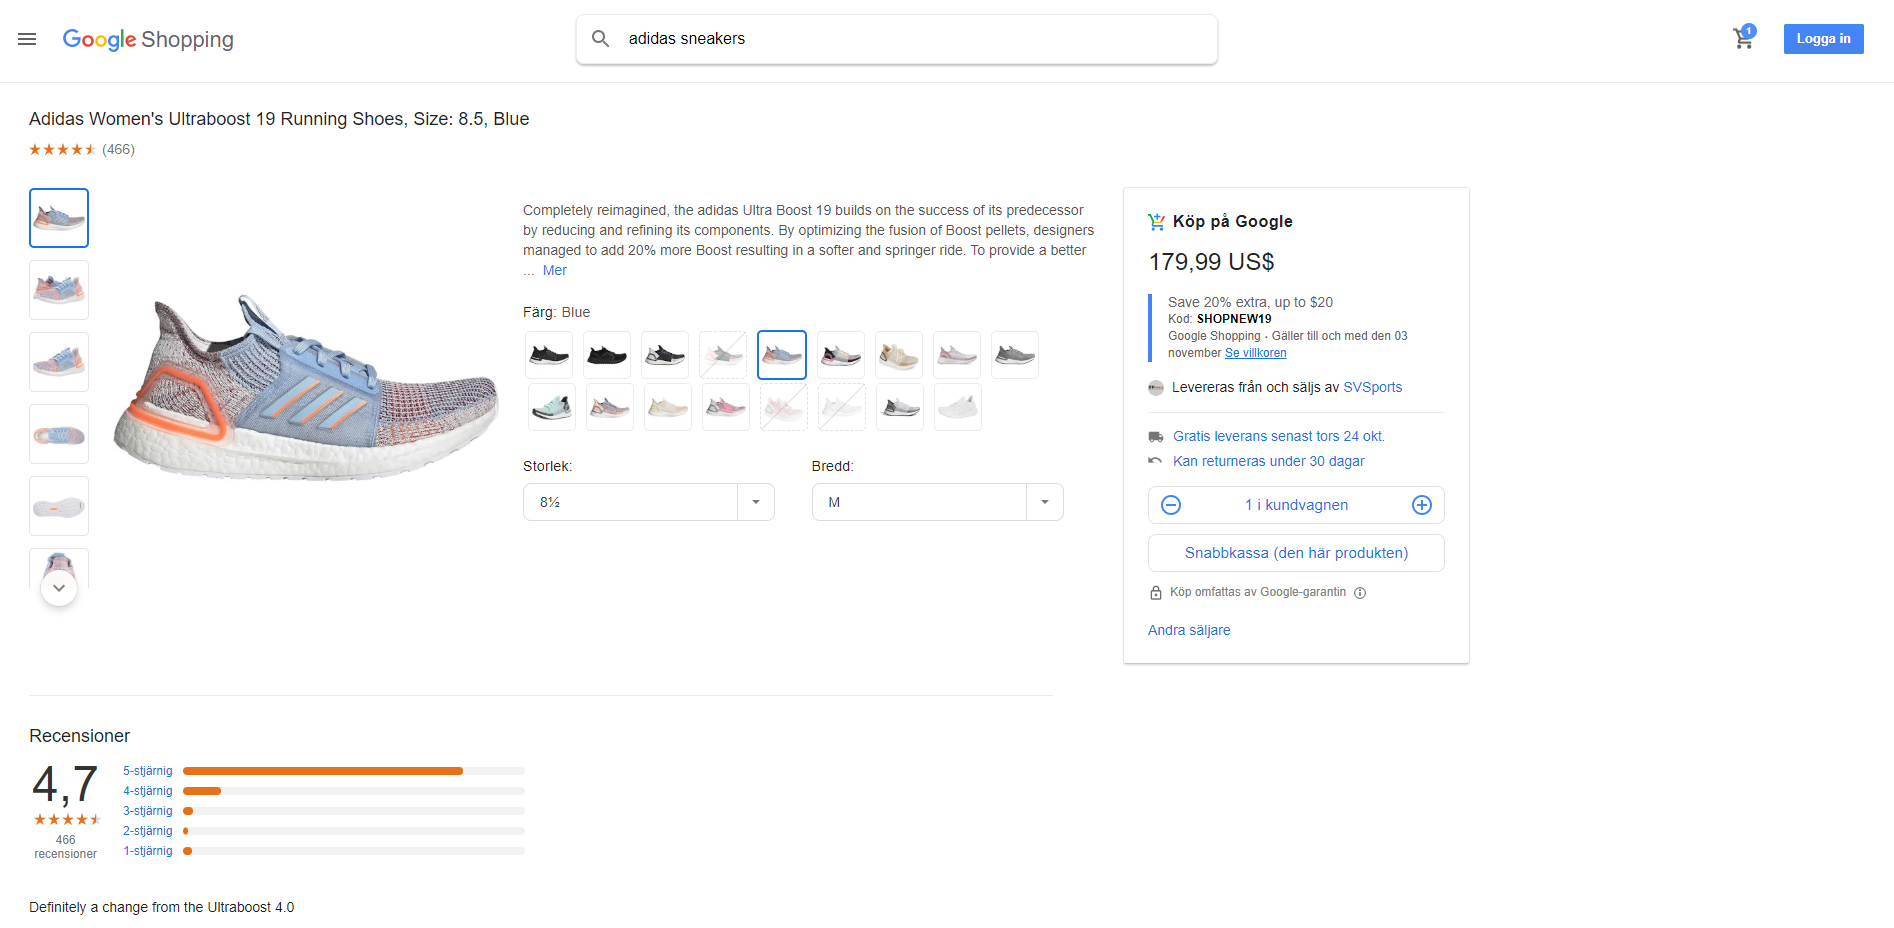Screen dimensions: 1894x928
Task: Select the beige tan knit color swatch
Action: click(899, 355)
